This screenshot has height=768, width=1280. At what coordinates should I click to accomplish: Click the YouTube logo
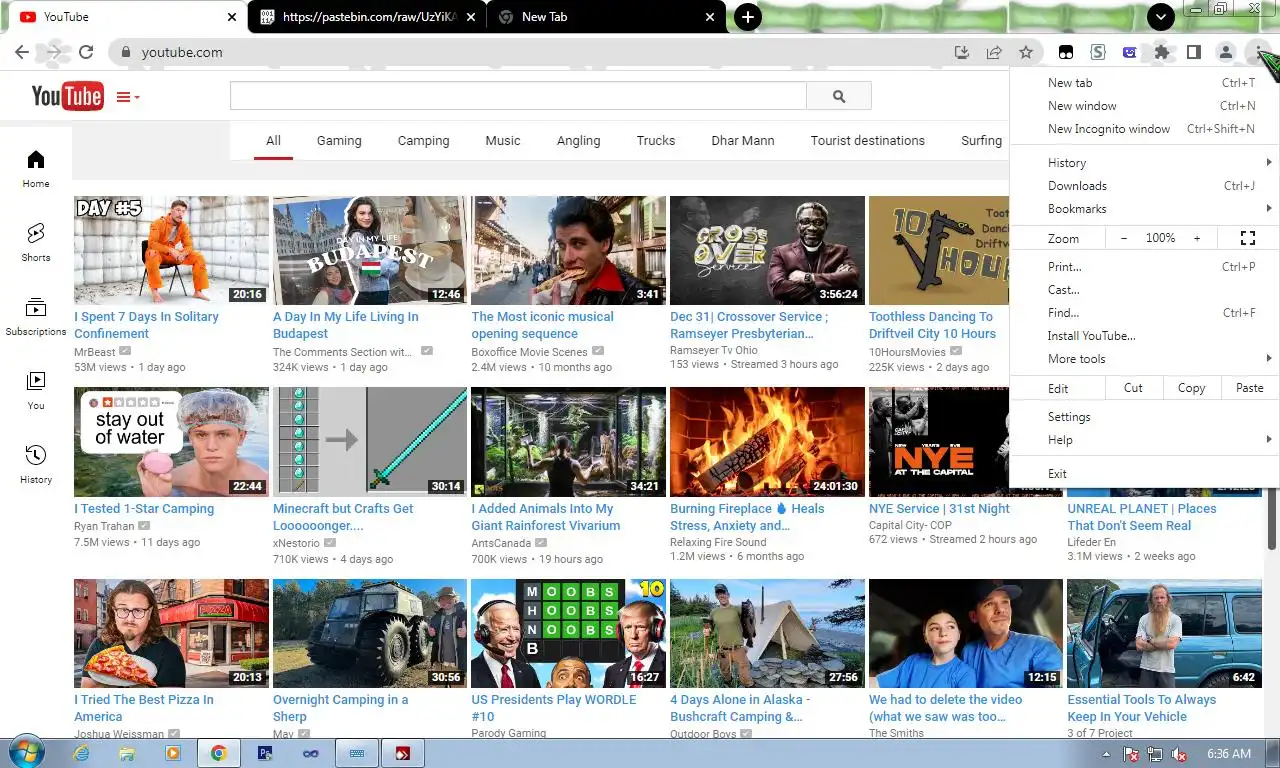click(x=67, y=96)
